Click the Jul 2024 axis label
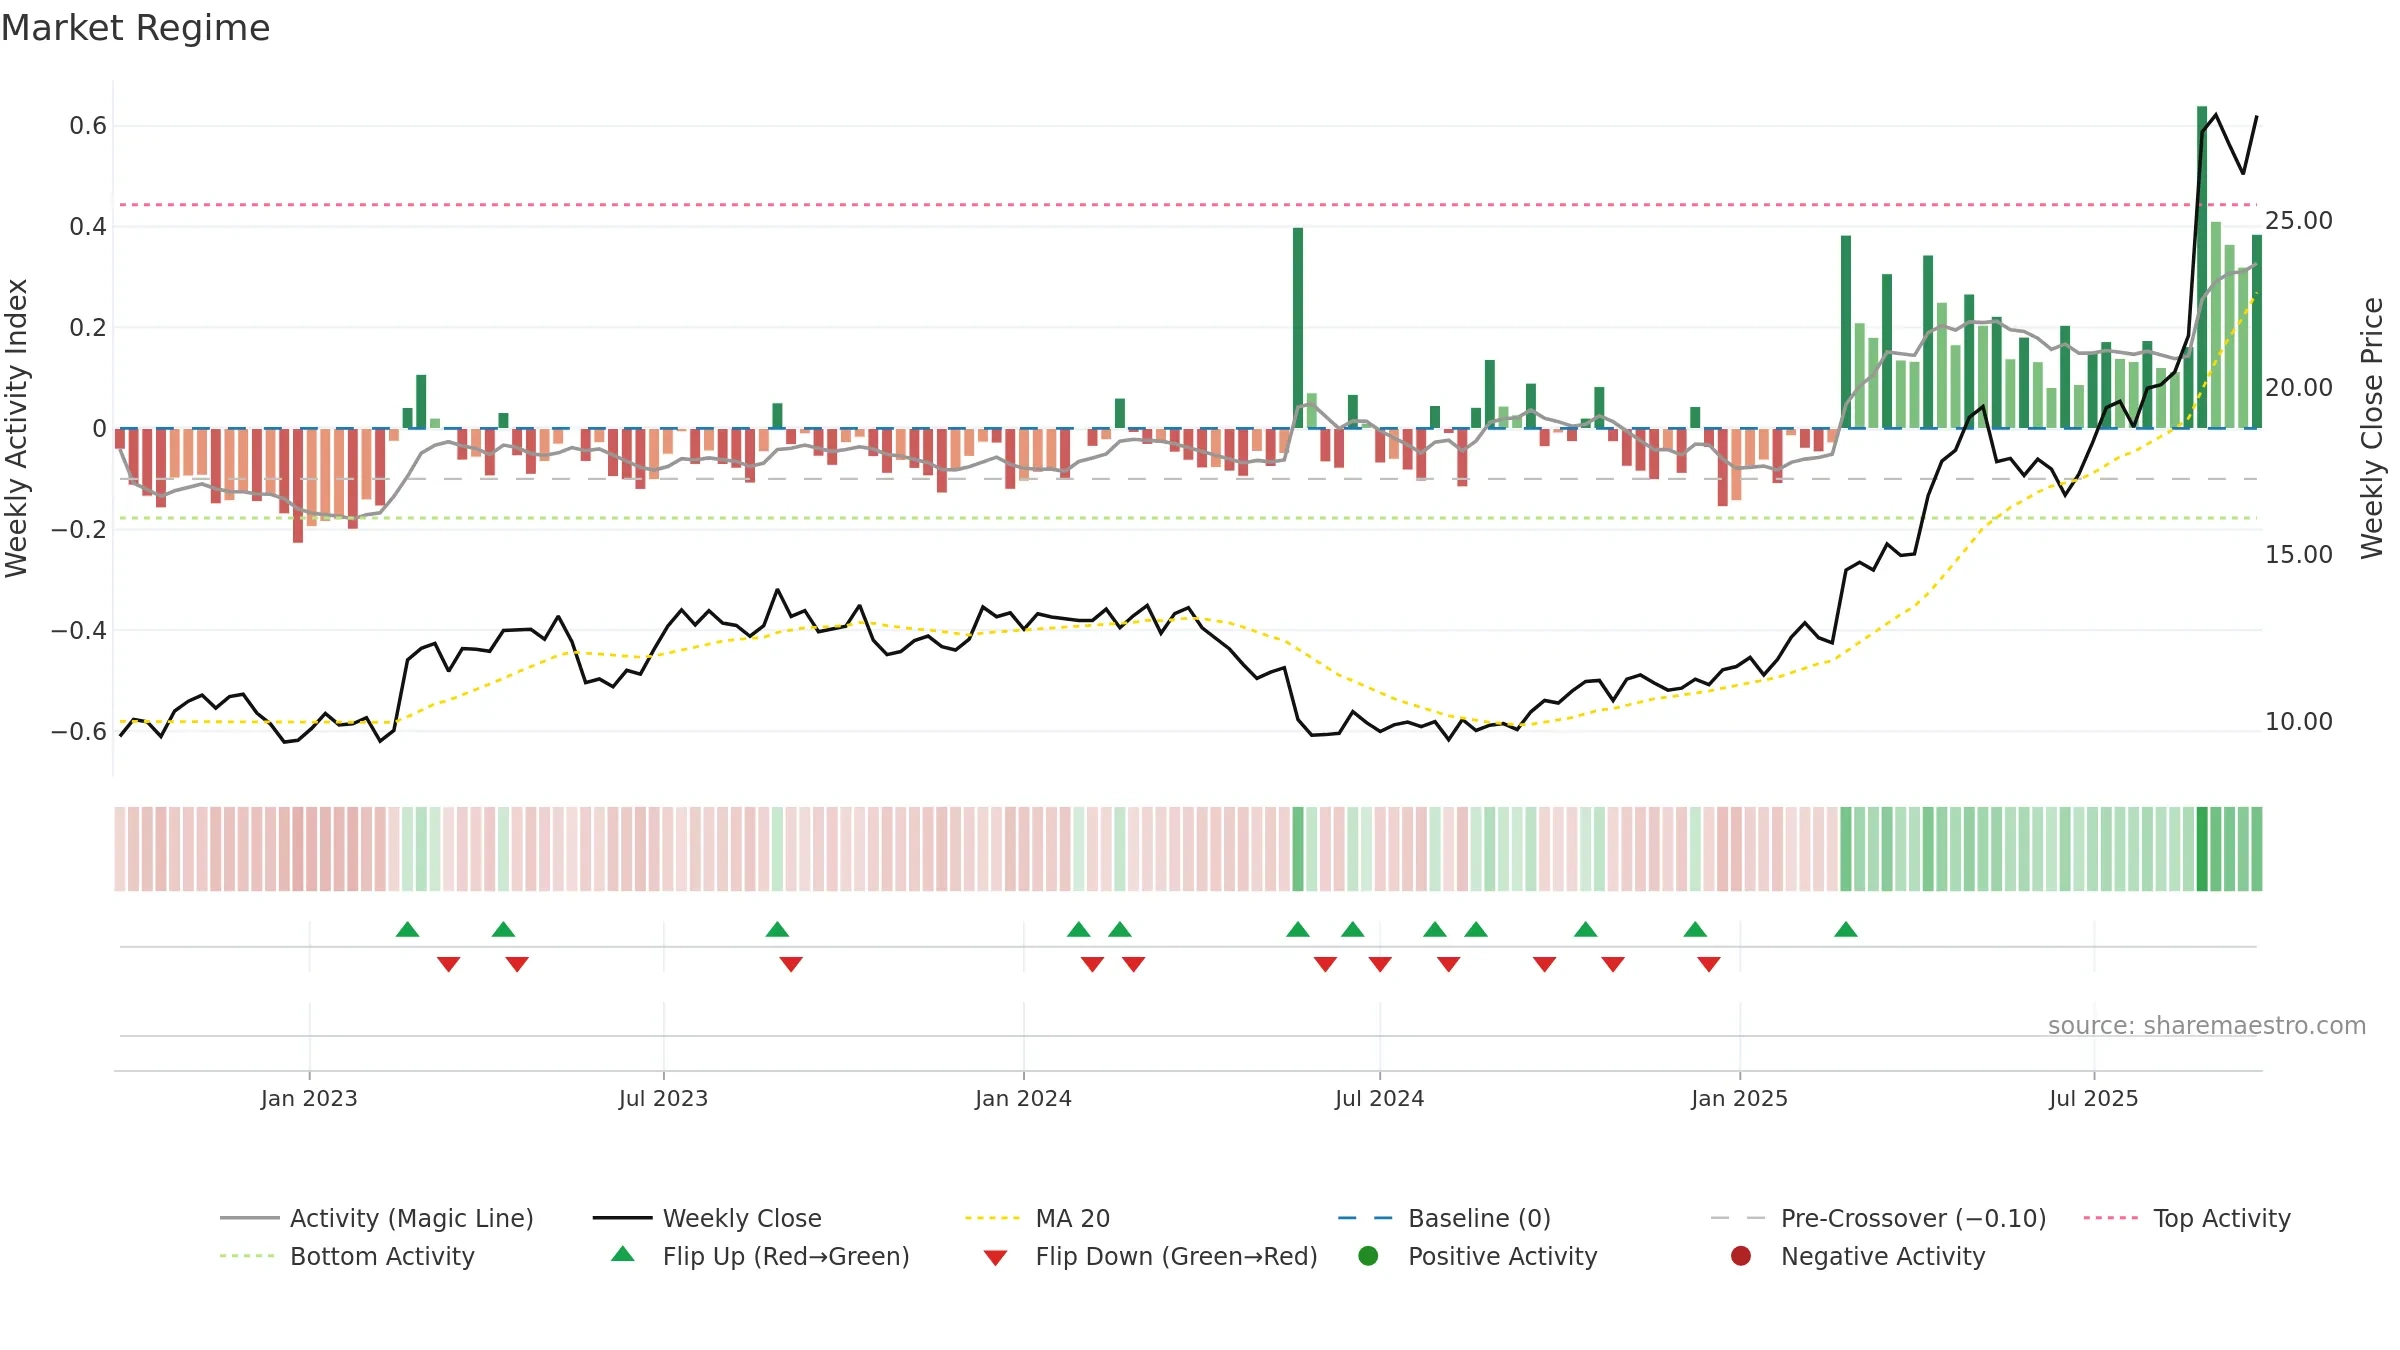2400x1350 pixels. point(1379,1098)
